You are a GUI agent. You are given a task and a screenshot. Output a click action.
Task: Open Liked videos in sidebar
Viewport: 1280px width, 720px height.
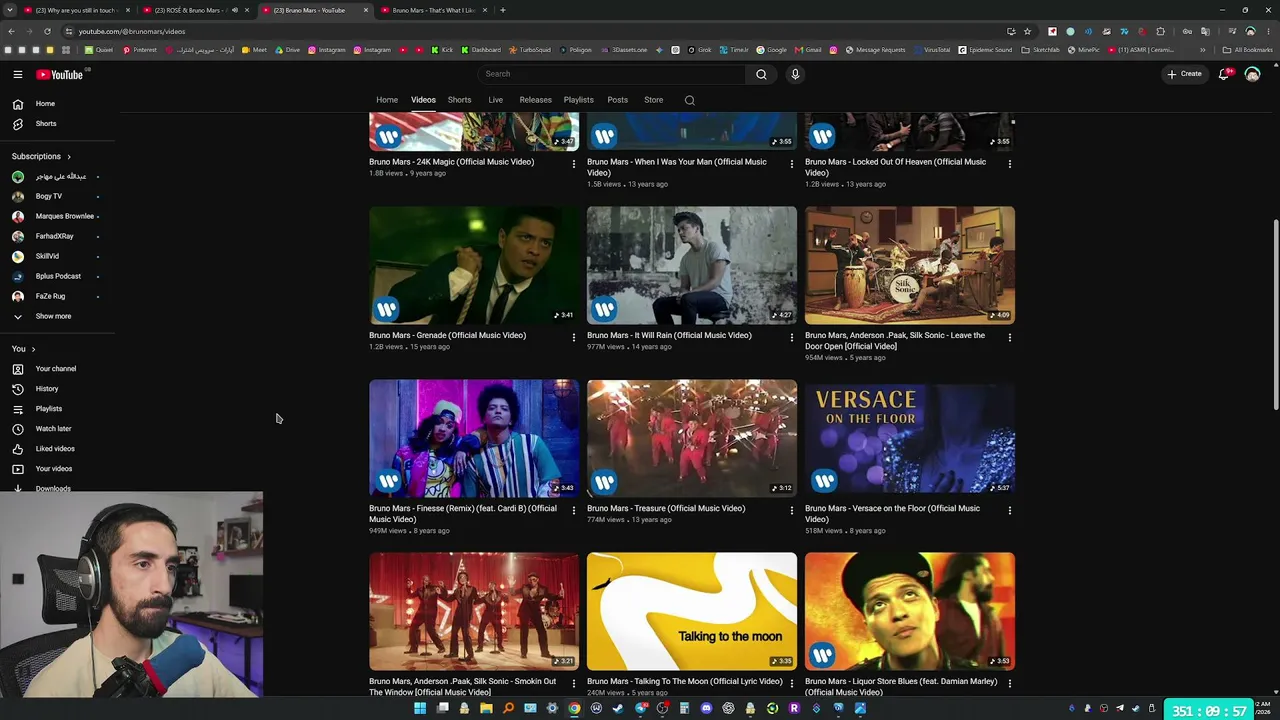coord(57,449)
